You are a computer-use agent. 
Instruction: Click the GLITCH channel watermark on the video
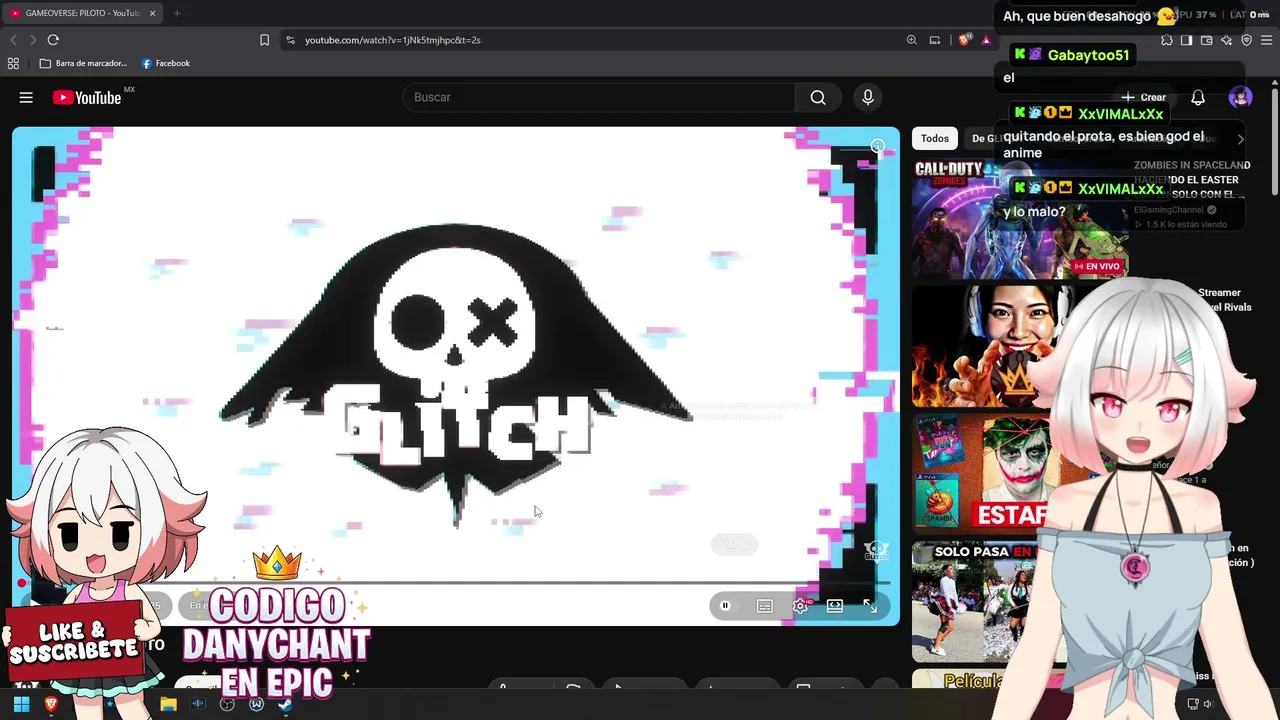[876, 551]
